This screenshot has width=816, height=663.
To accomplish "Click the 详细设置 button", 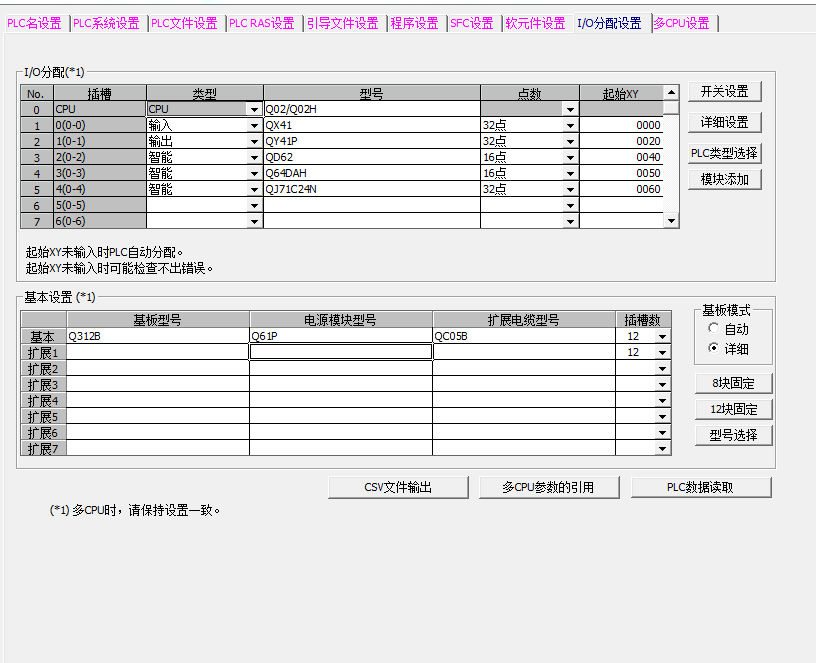I will pos(724,122).
